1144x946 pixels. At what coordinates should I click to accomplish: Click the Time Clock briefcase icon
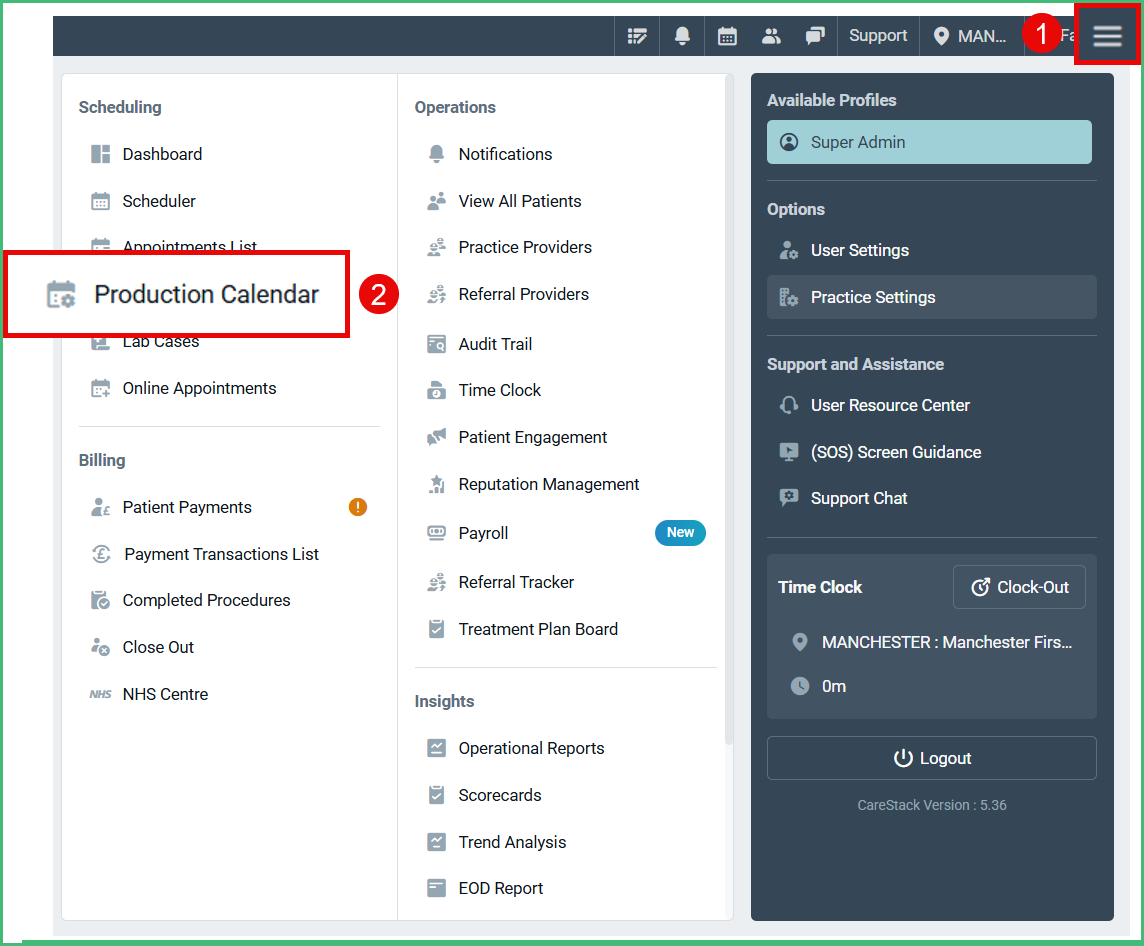pyautogui.click(x=436, y=390)
